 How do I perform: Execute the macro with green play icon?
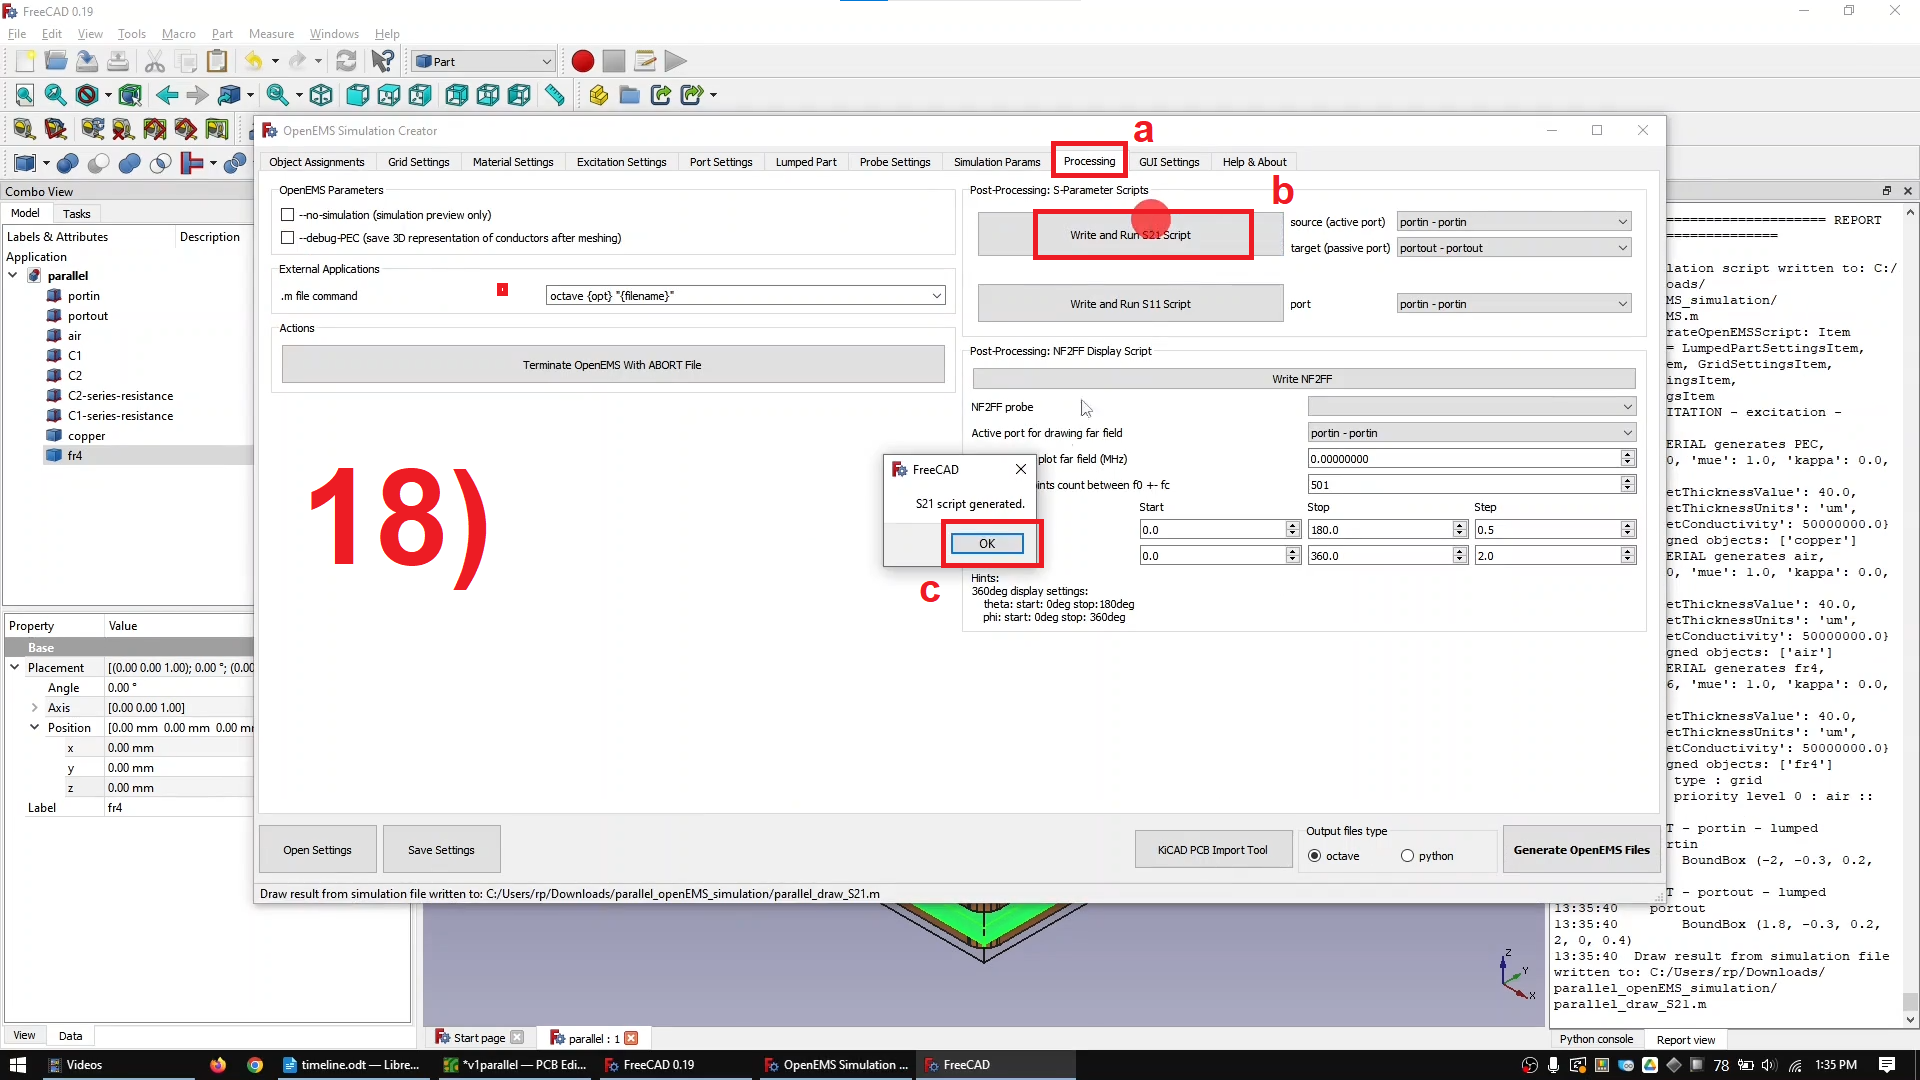pyautogui.click(x=676, y=61)
